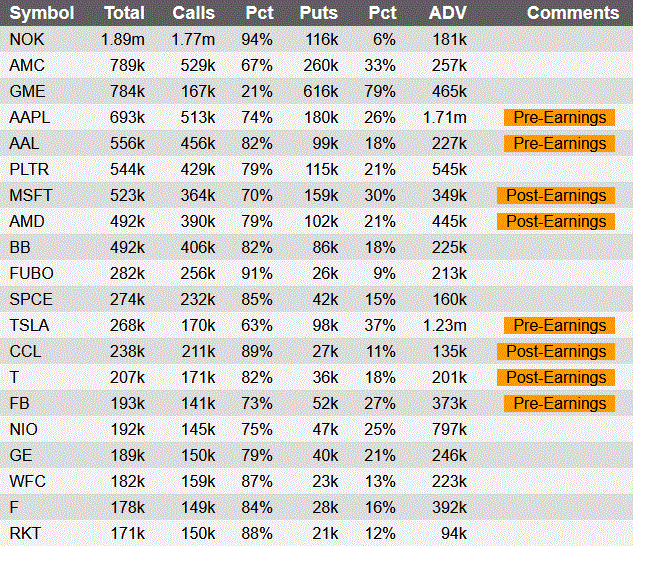This screenshot has height=563, width=659.
Task: Click the PLTR ticker symbol
Action: tap(29, 169)
